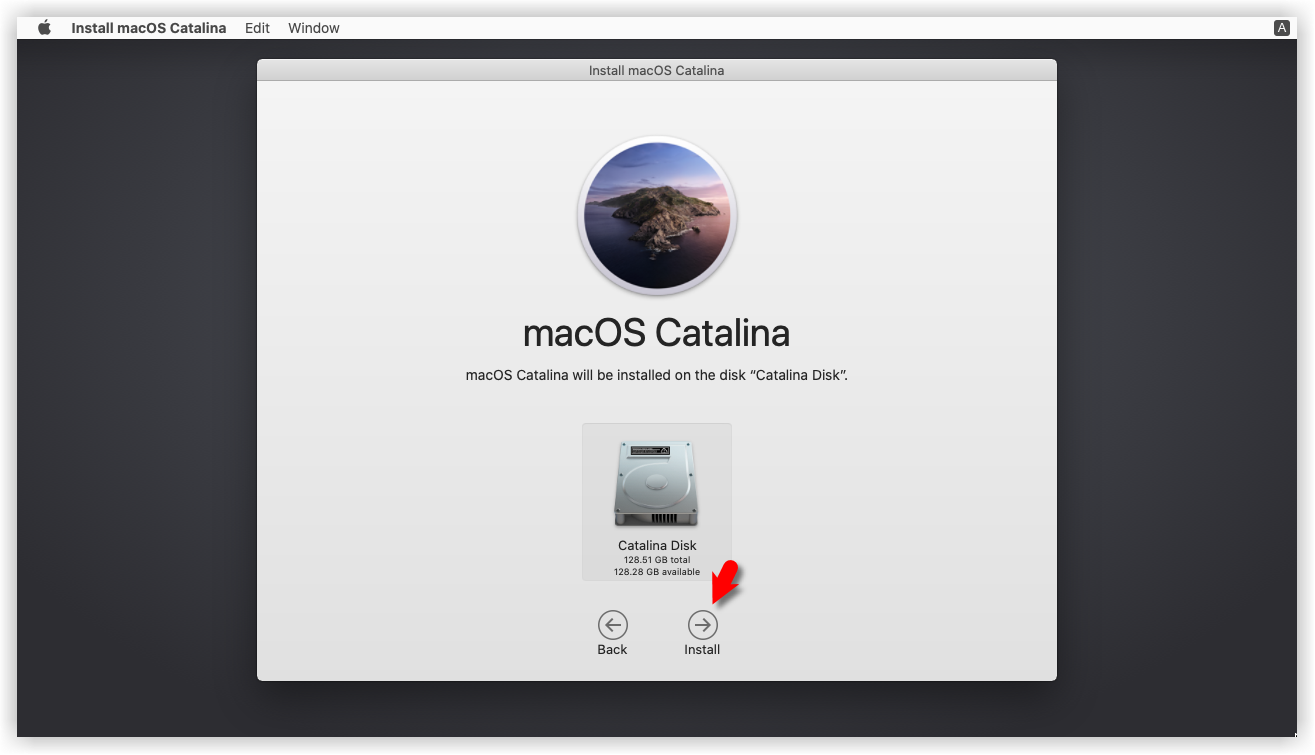Screen dimensions: 1315x755
Task: Click the Back arrow circle icon
Action: [x=612, y=625]
